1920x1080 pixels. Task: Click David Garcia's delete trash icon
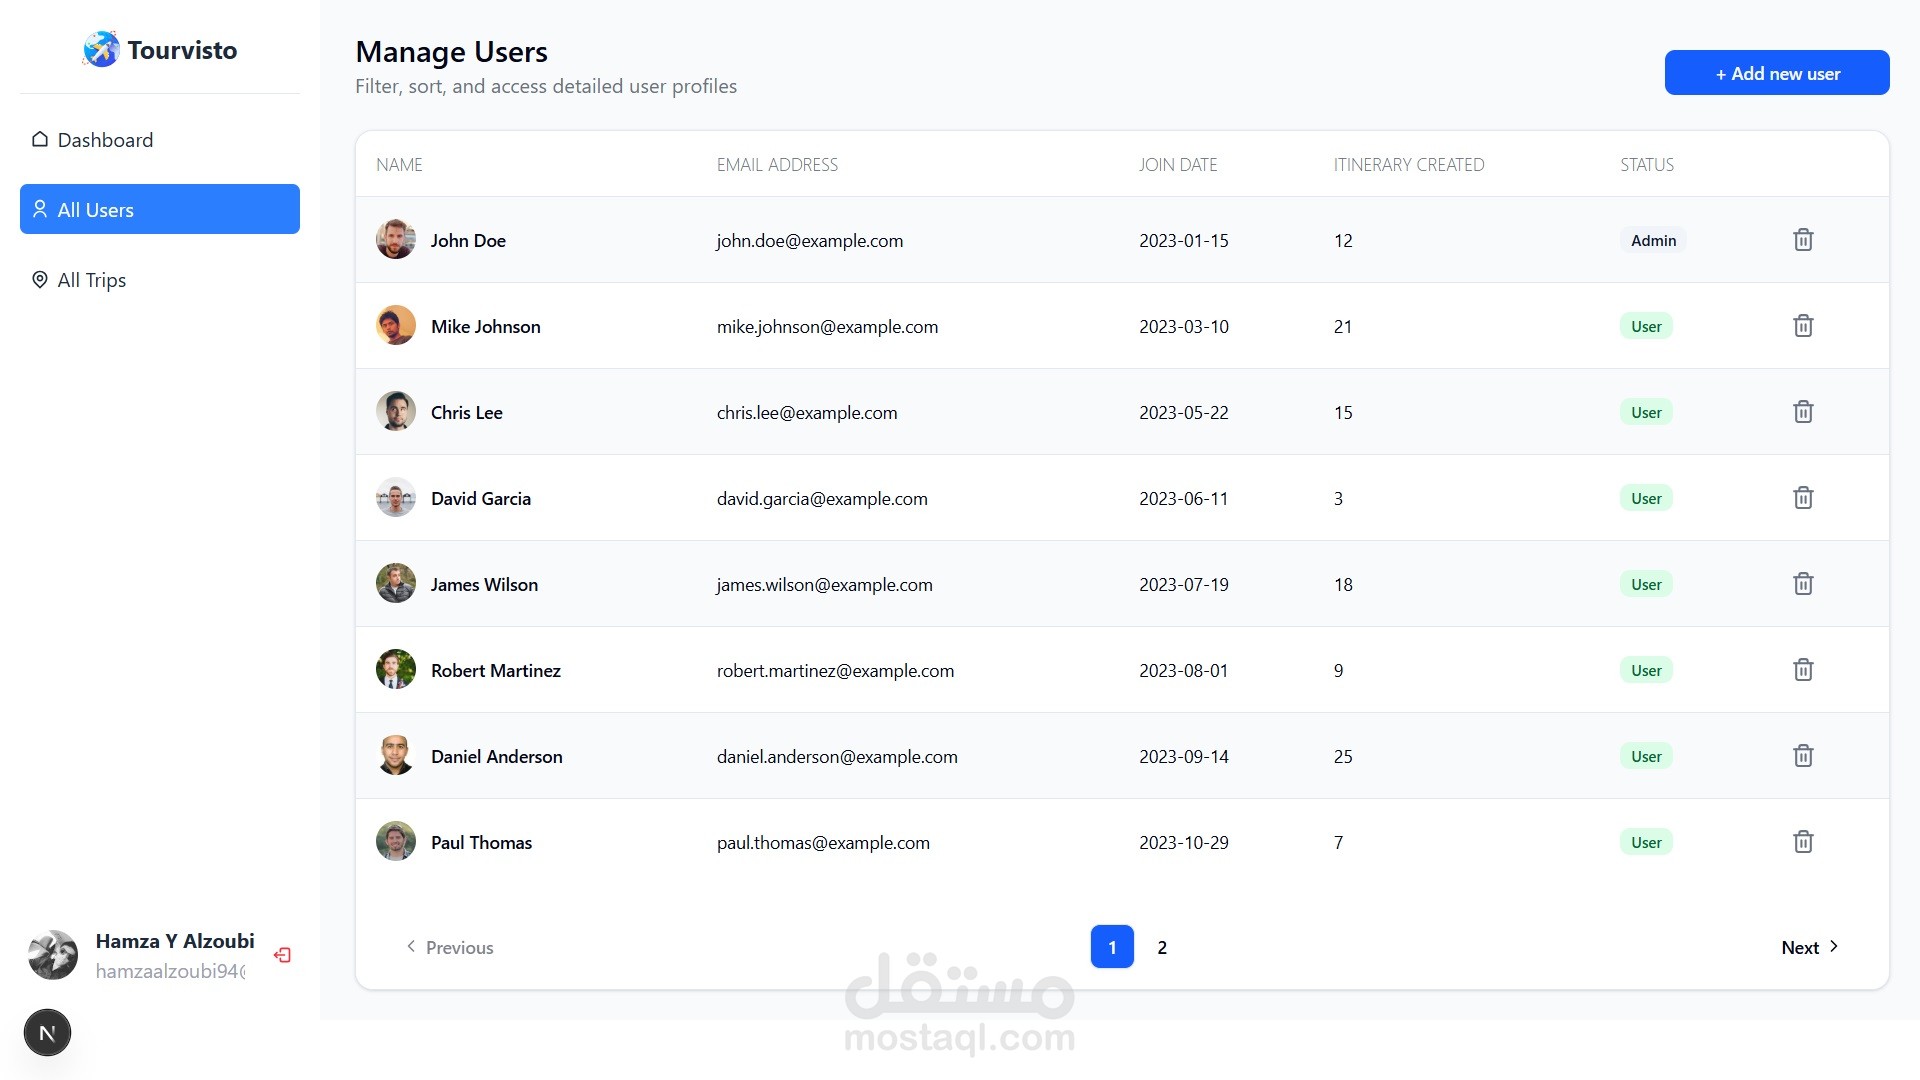point(1803,498)
